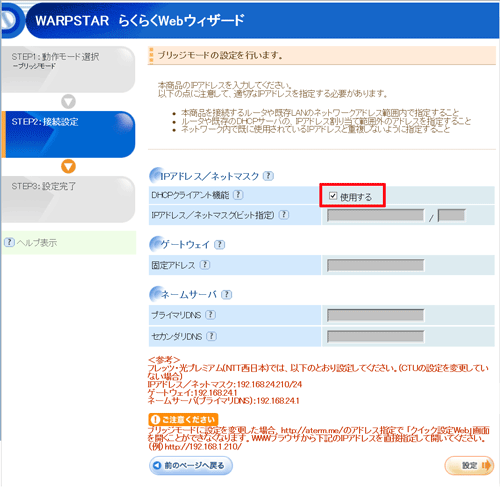This screenshot has width=500, height=489.
Task: Open help for プライマリDNS
Action: point(210,314)
